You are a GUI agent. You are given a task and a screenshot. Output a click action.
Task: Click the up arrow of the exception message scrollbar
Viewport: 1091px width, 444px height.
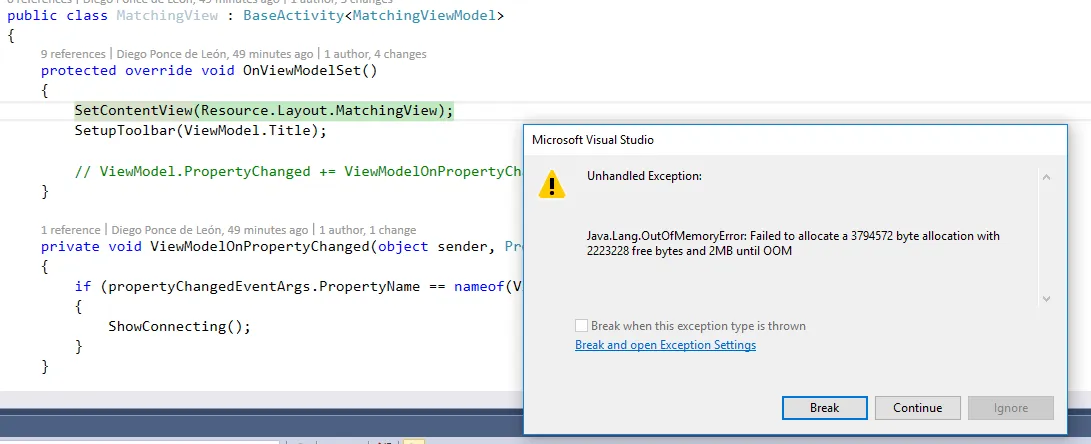pos(1046,177)
